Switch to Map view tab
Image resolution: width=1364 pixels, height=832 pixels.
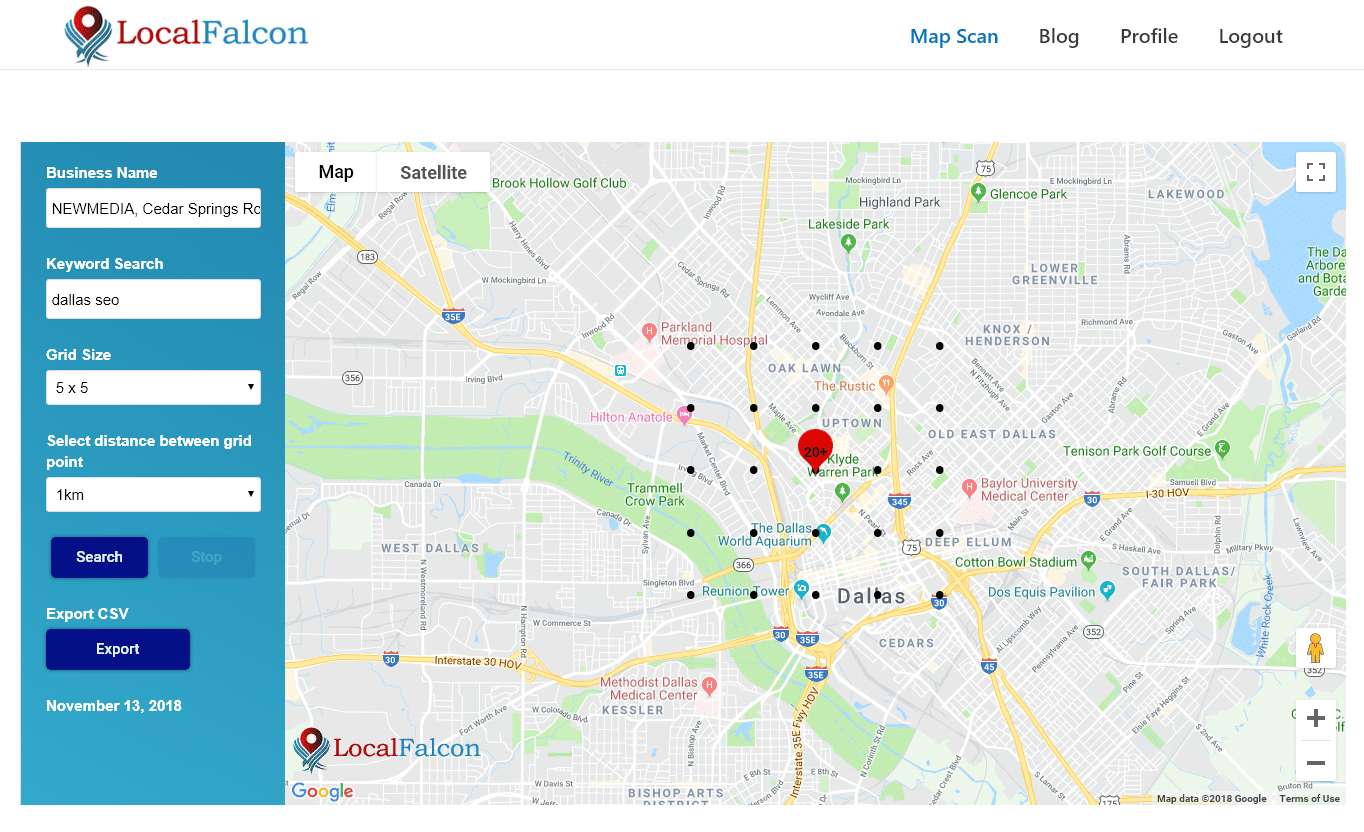[336, 172]
